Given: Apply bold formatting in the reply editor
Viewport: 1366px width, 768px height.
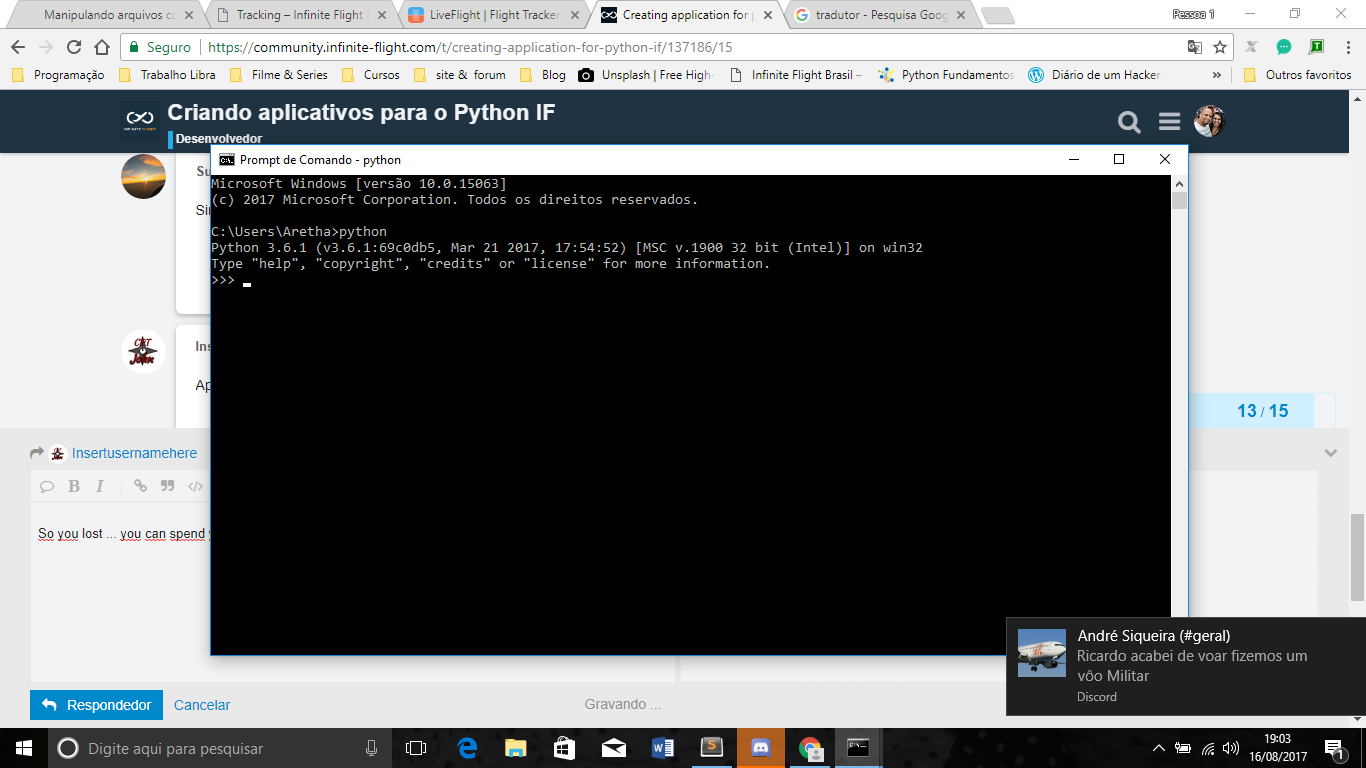Looking at the screenshot, I should 74,486.
